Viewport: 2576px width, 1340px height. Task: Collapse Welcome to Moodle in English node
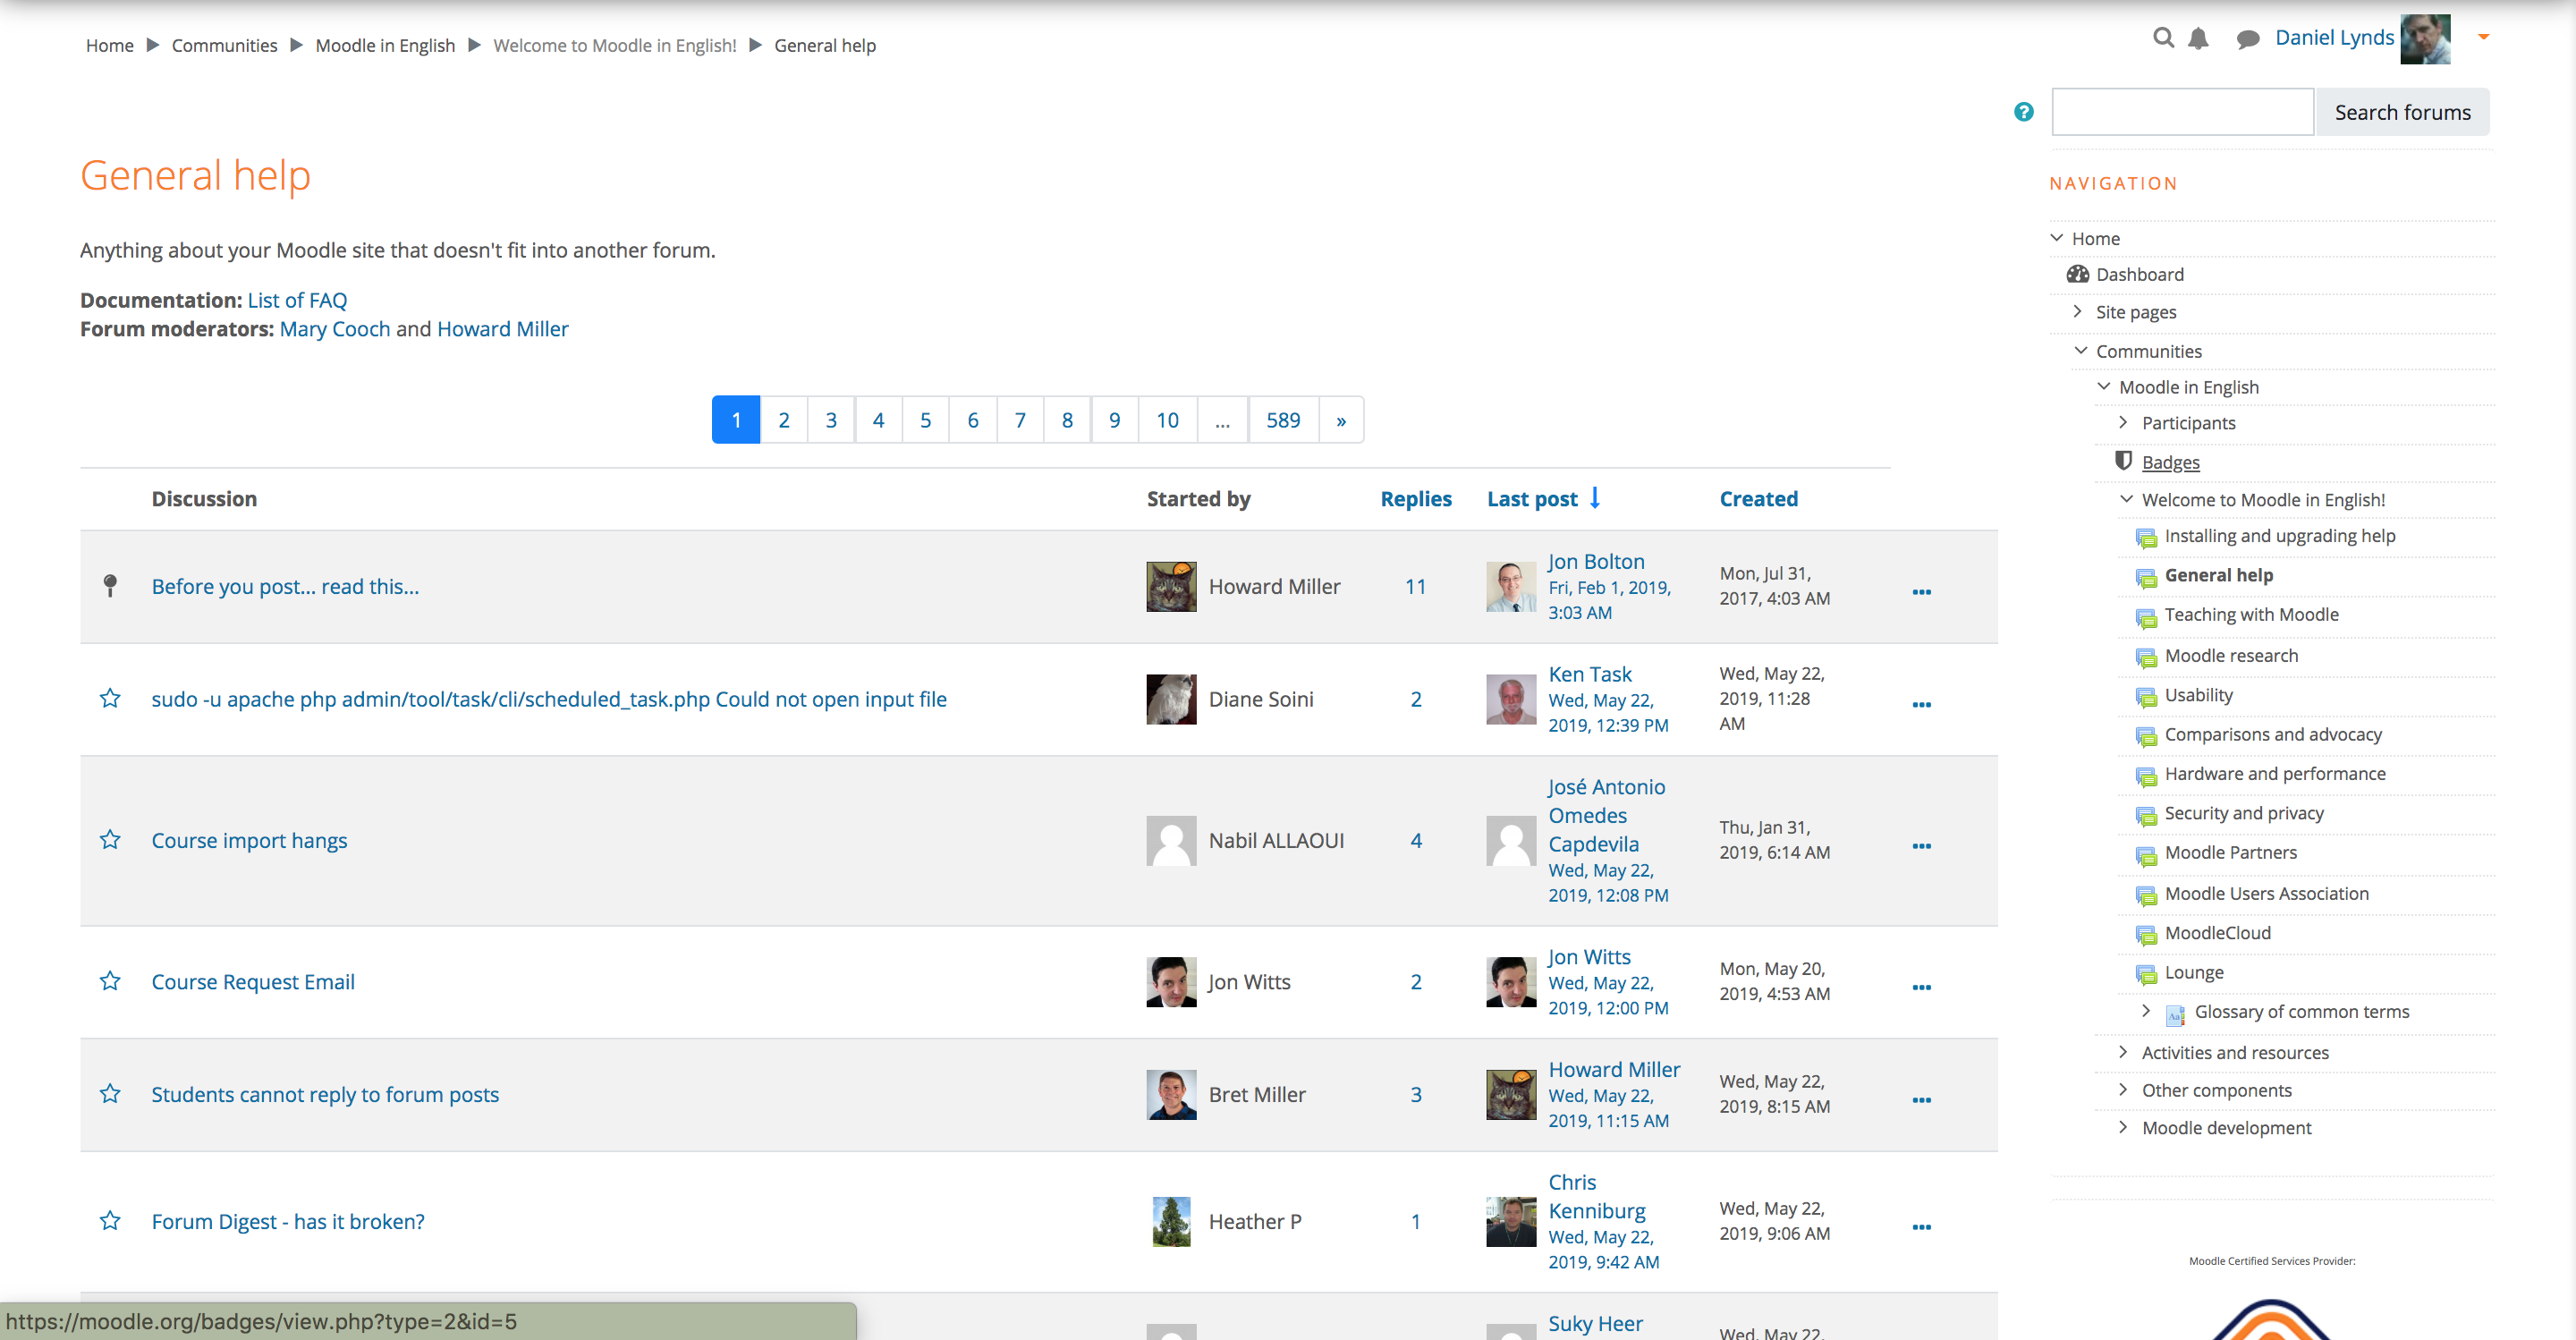click(x=2126, y=499)
